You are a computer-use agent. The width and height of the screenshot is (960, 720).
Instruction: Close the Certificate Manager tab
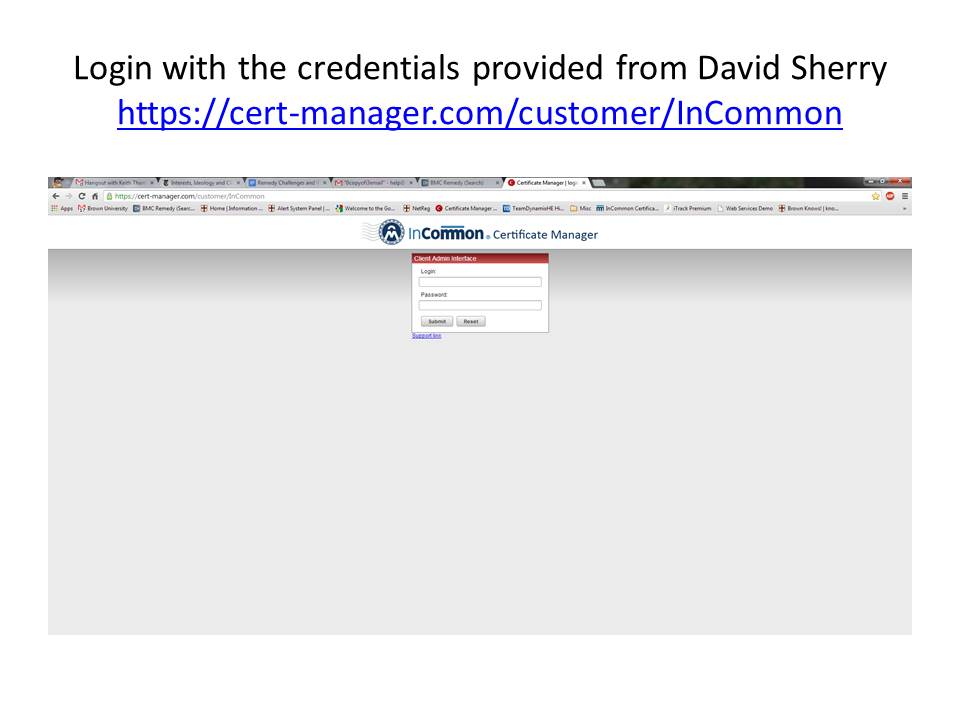pyautogui.click(x=583, y=182)
